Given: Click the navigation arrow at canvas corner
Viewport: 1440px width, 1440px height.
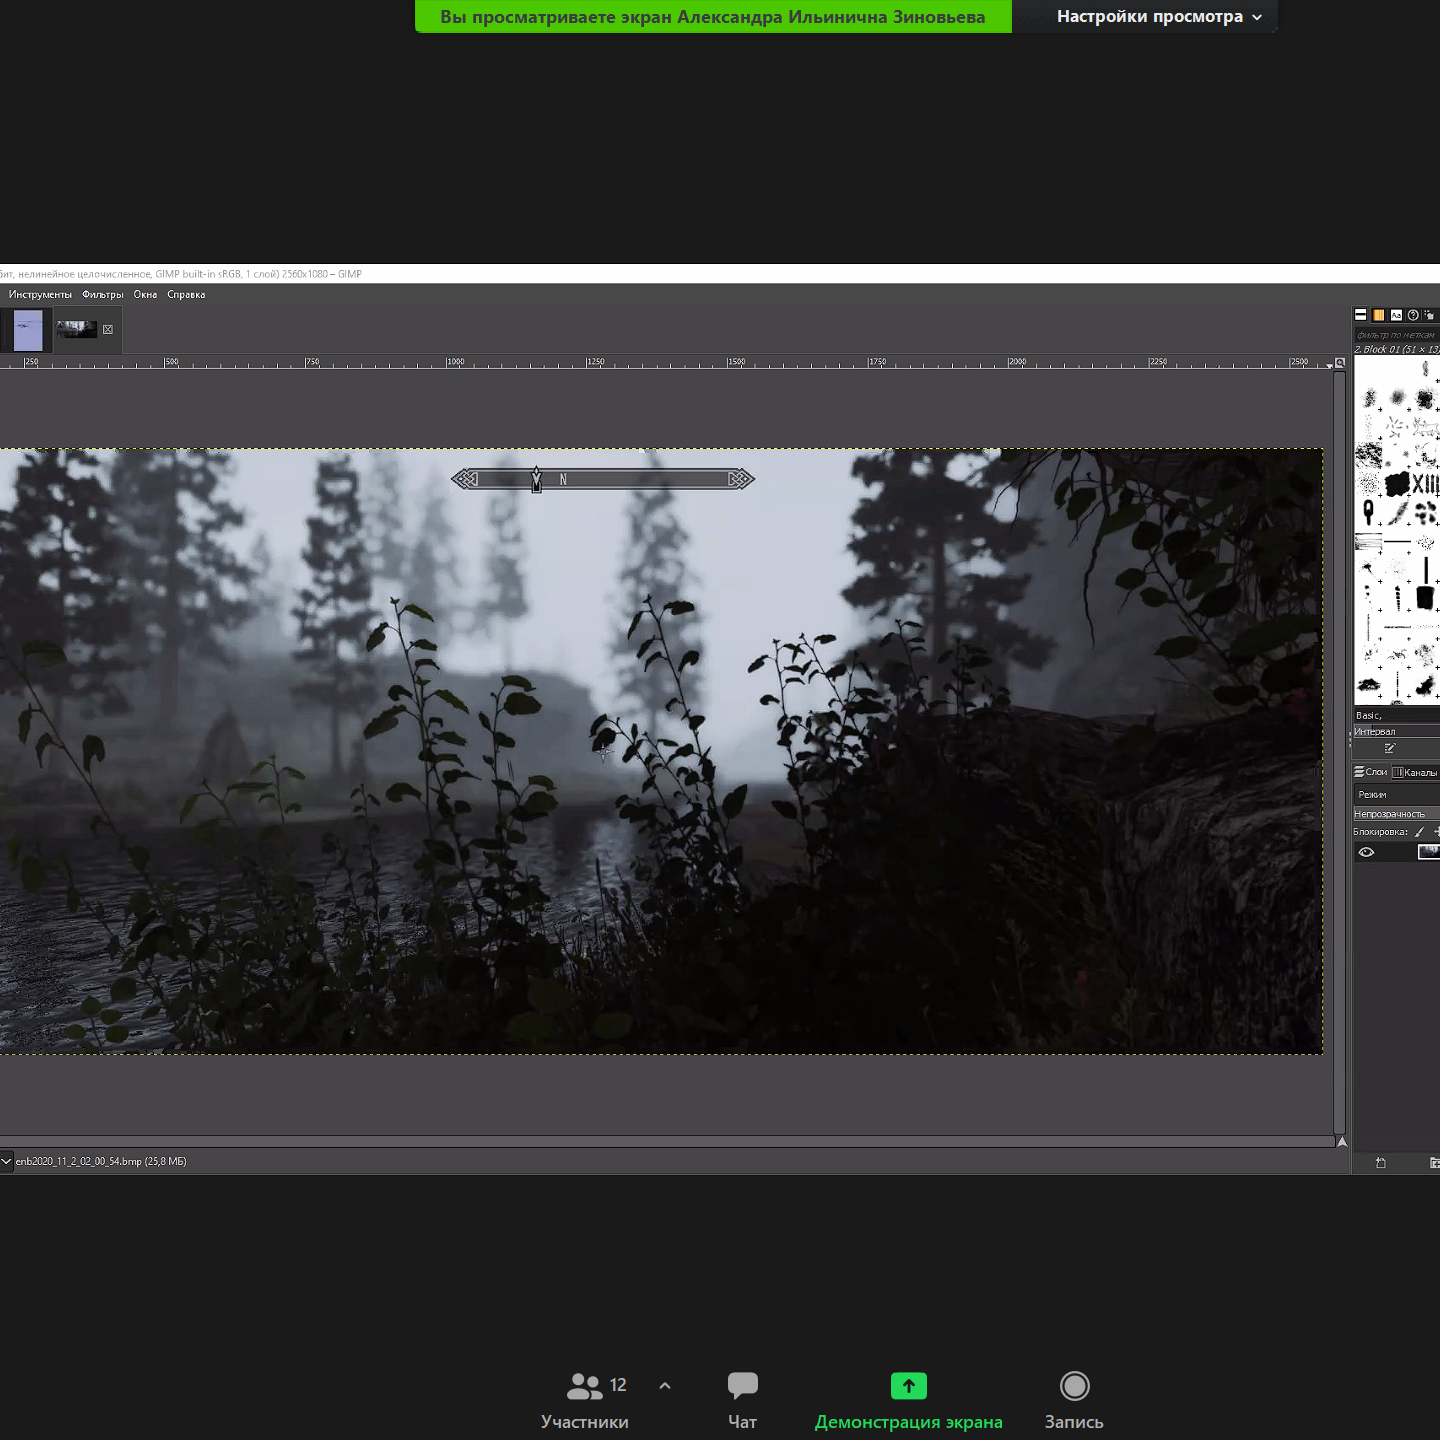Looking at the screenshot, I should [1342, 1141].
